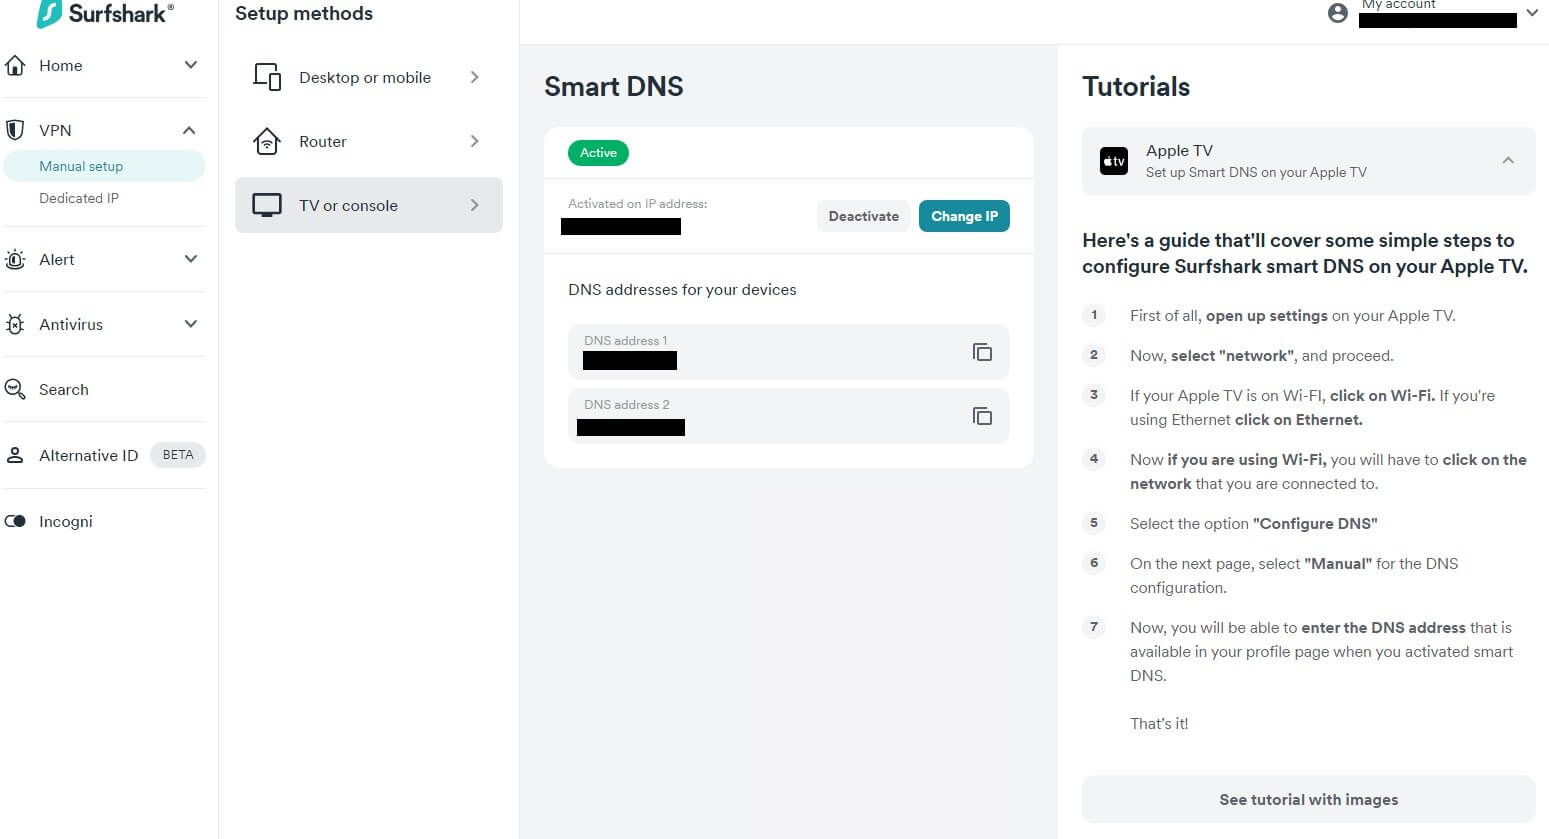Click the BETA badge

[178, 455]
